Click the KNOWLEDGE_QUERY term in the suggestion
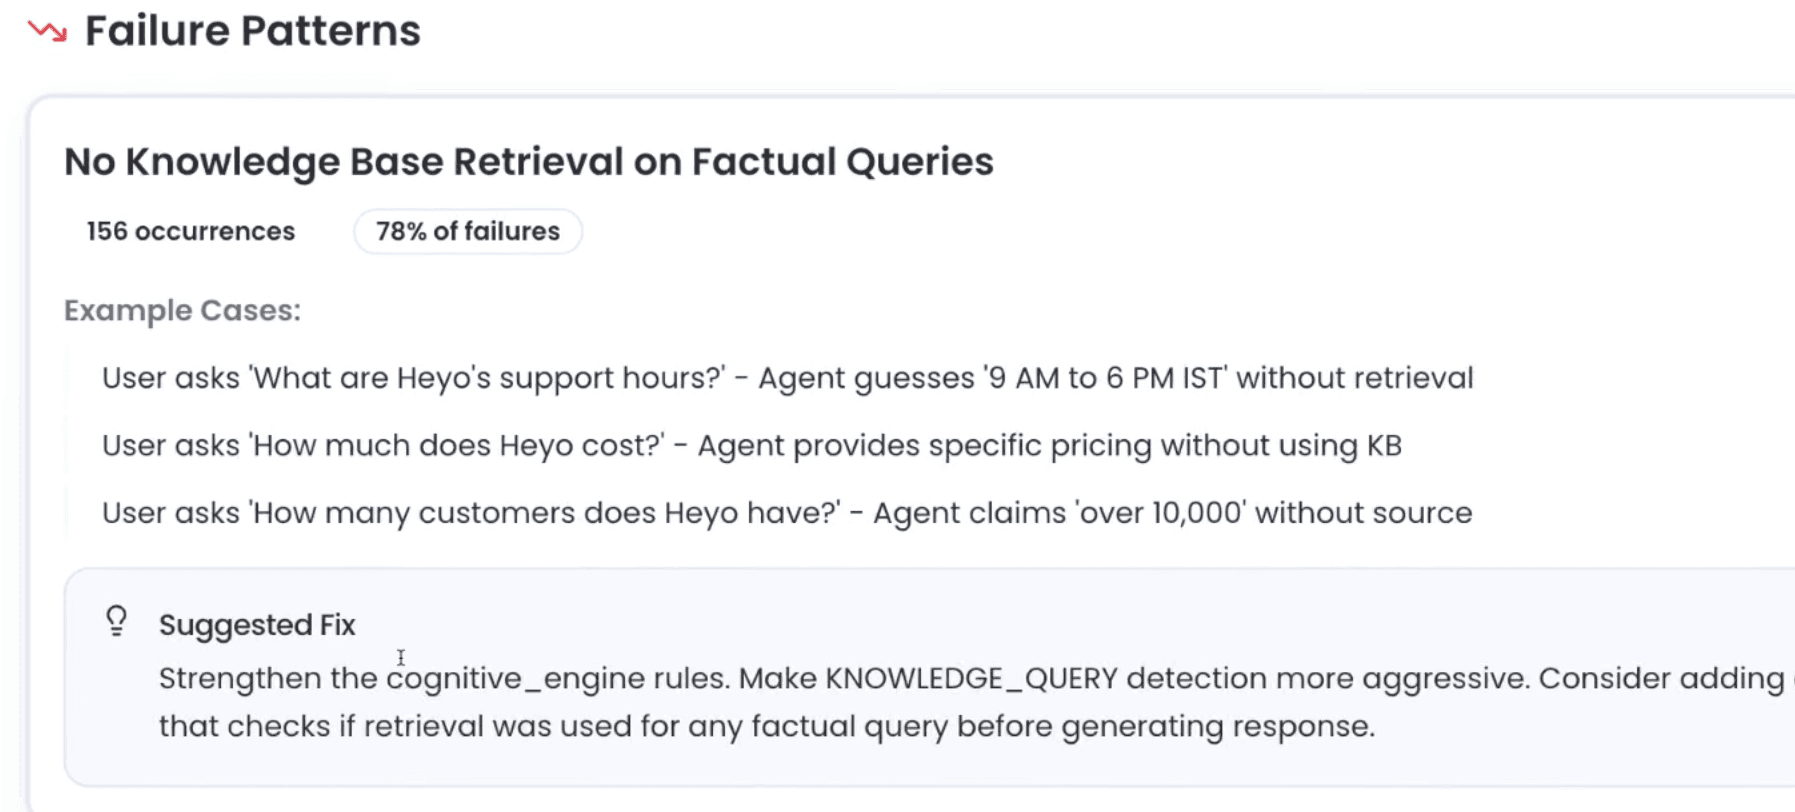This screenshot has height=812, width=1795. [971, 679]
